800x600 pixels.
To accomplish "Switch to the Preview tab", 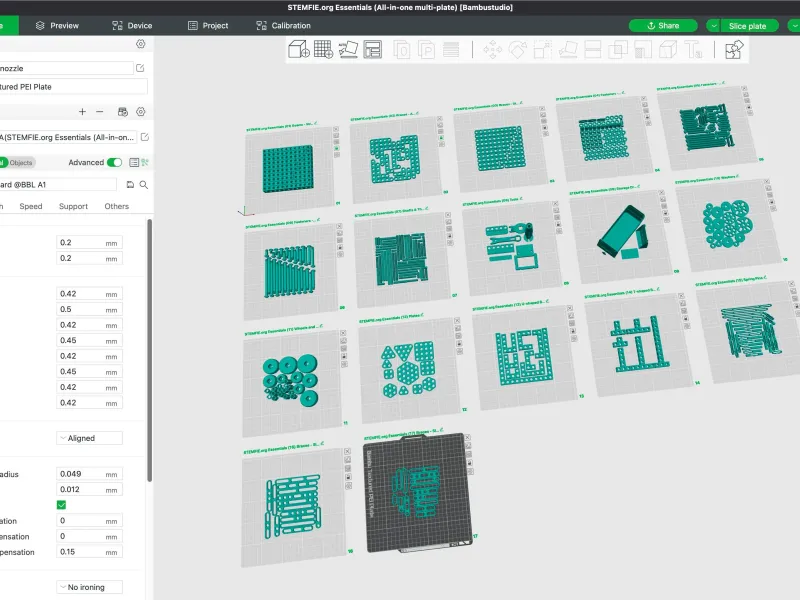I will tap(57, 26).
